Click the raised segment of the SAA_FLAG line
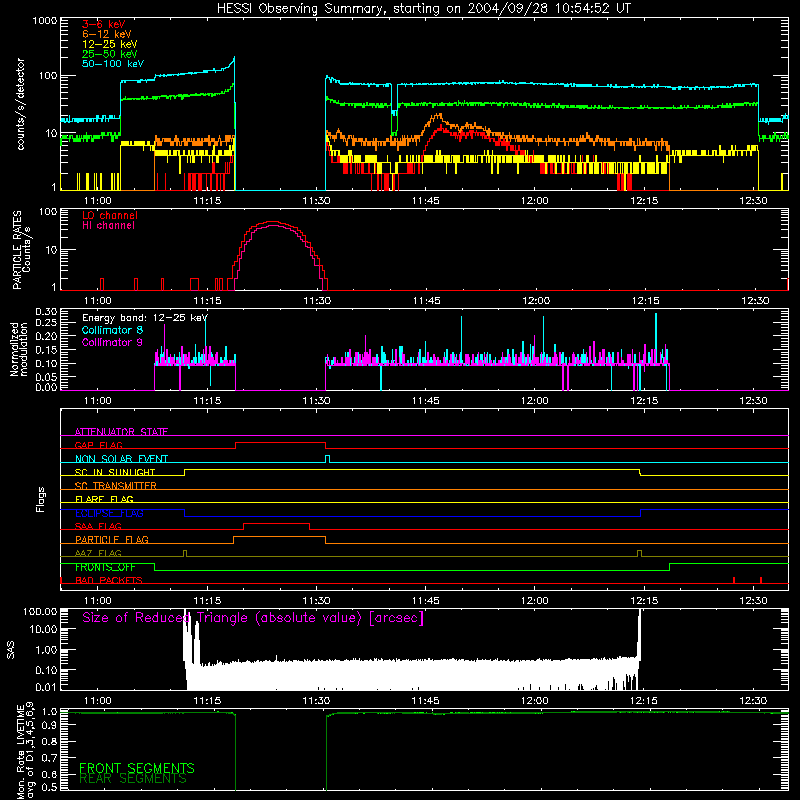800x800 pixels. (277, 523)
